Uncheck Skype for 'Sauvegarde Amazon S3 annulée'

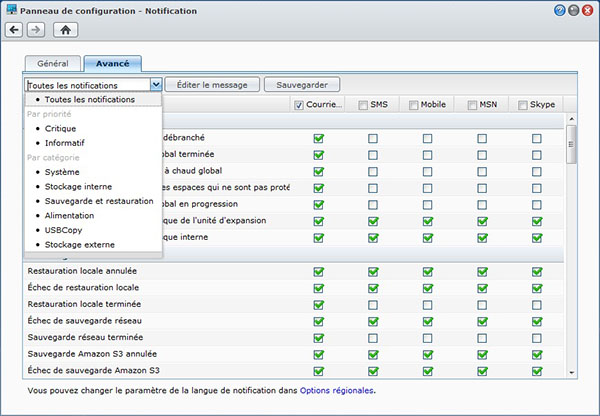coord(537,355)
